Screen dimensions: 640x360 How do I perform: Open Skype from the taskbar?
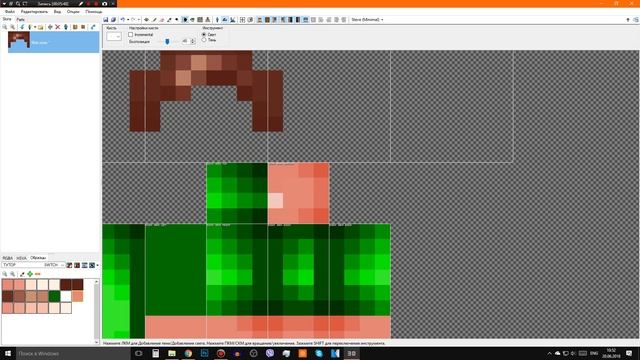[x=319, y=353]
